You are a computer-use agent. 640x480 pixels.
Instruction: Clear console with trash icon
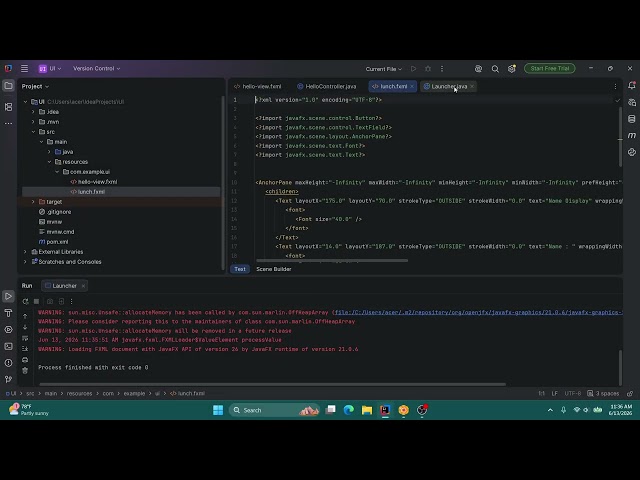click(25, 371)
